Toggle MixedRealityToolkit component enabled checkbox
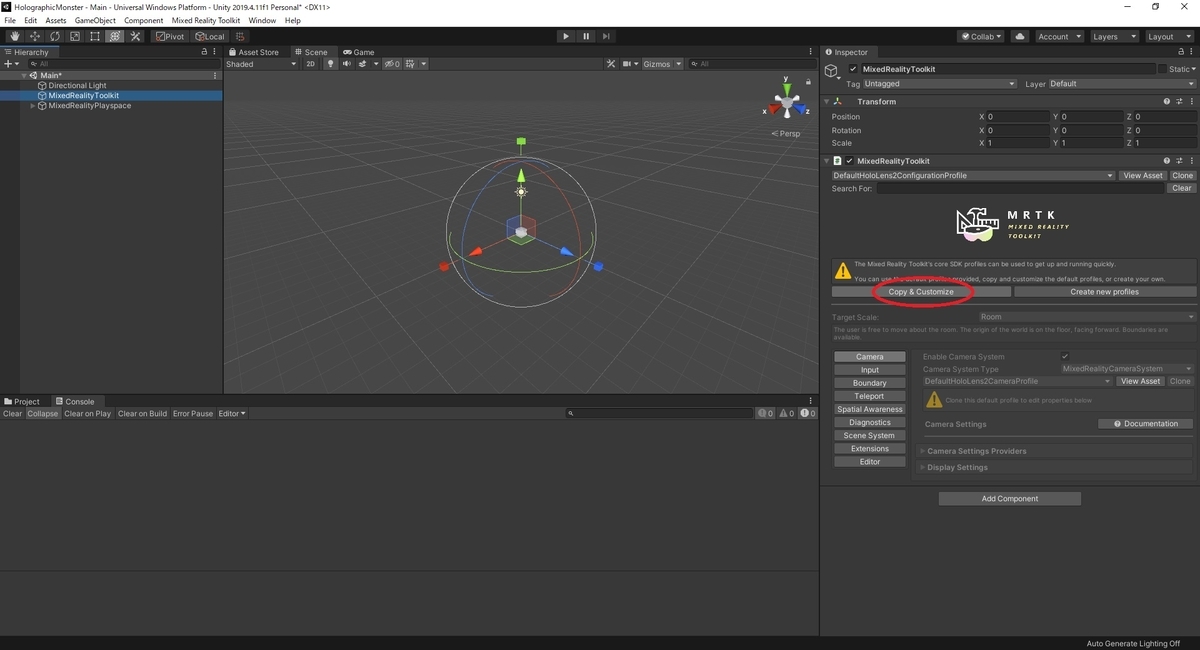Screen dimensions: 1200x650 pyautogui.click(x=850, y=161)
